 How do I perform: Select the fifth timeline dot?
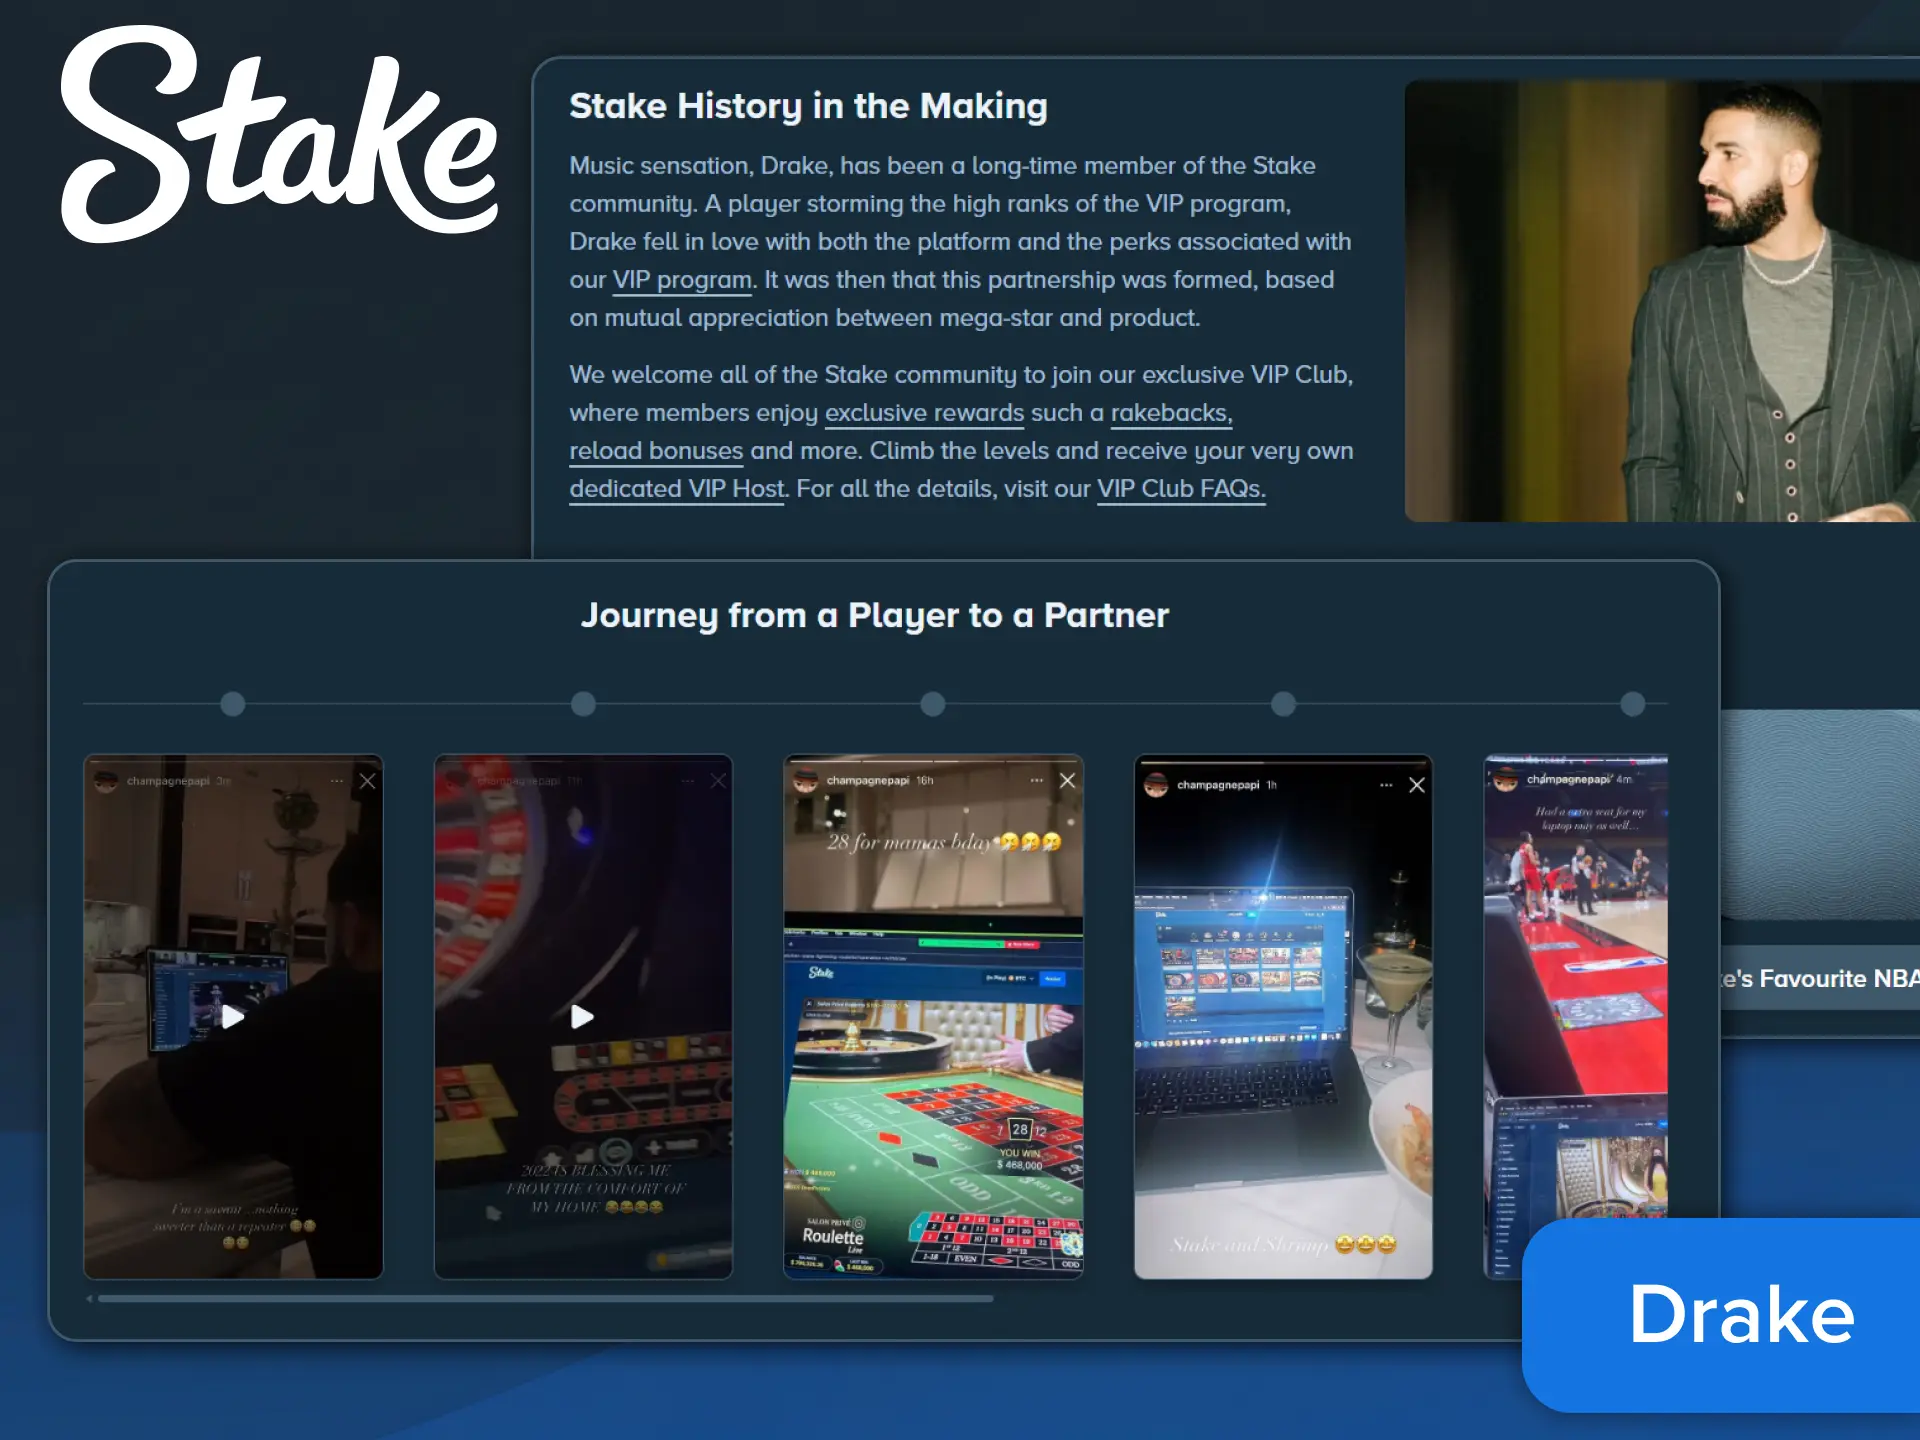1633,704
